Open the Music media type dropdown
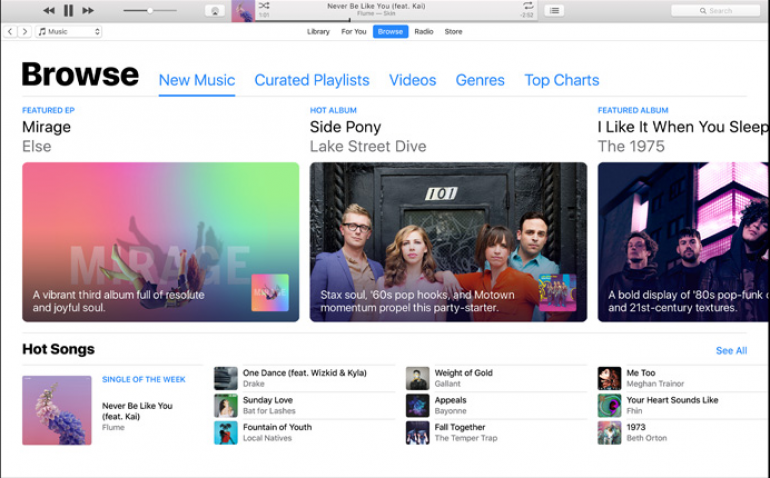 (x=69, y=31)
